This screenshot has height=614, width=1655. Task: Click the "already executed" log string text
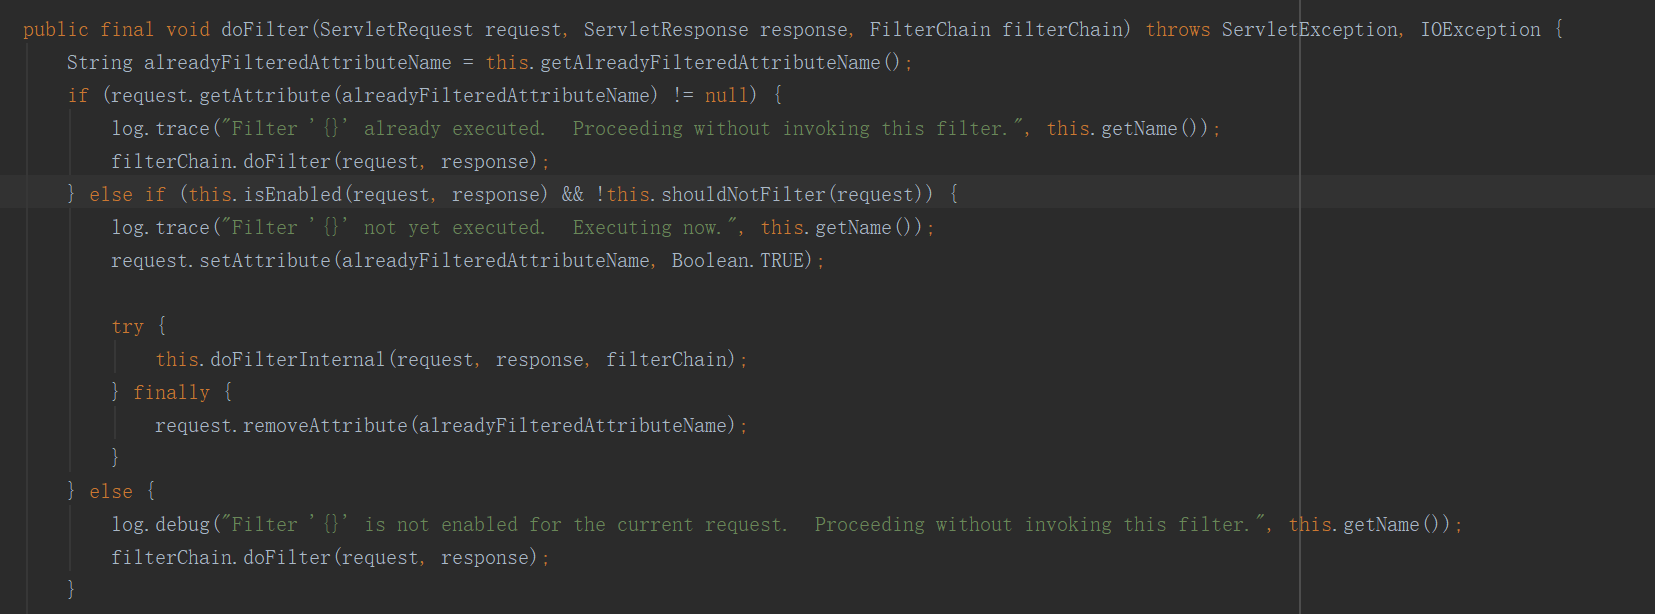pos(454,129)
